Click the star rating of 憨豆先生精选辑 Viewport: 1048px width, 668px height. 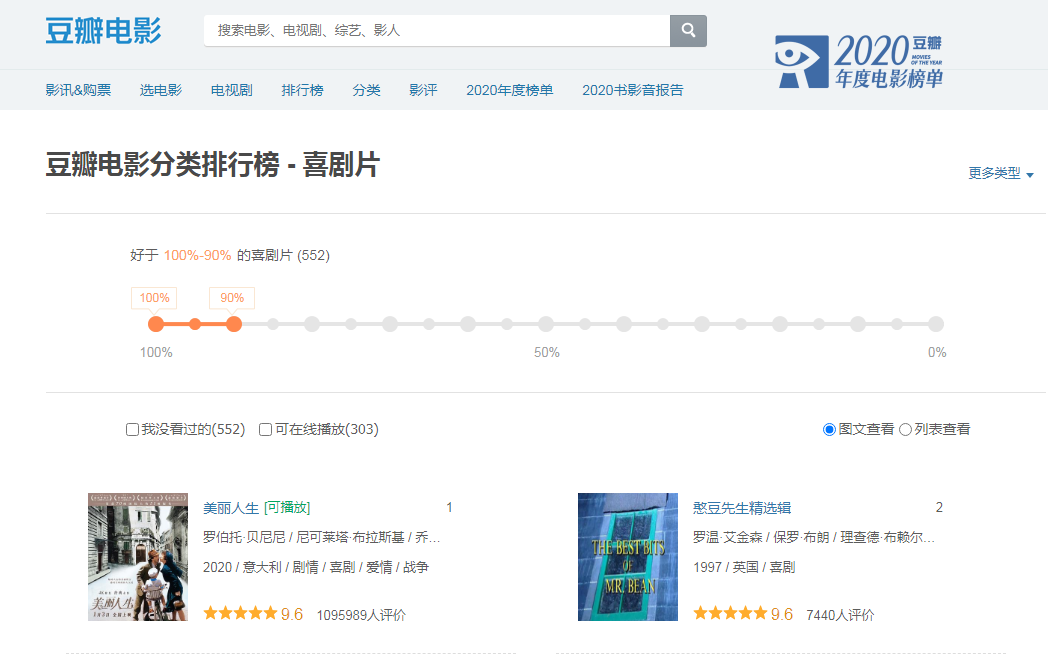click(730, 613)
